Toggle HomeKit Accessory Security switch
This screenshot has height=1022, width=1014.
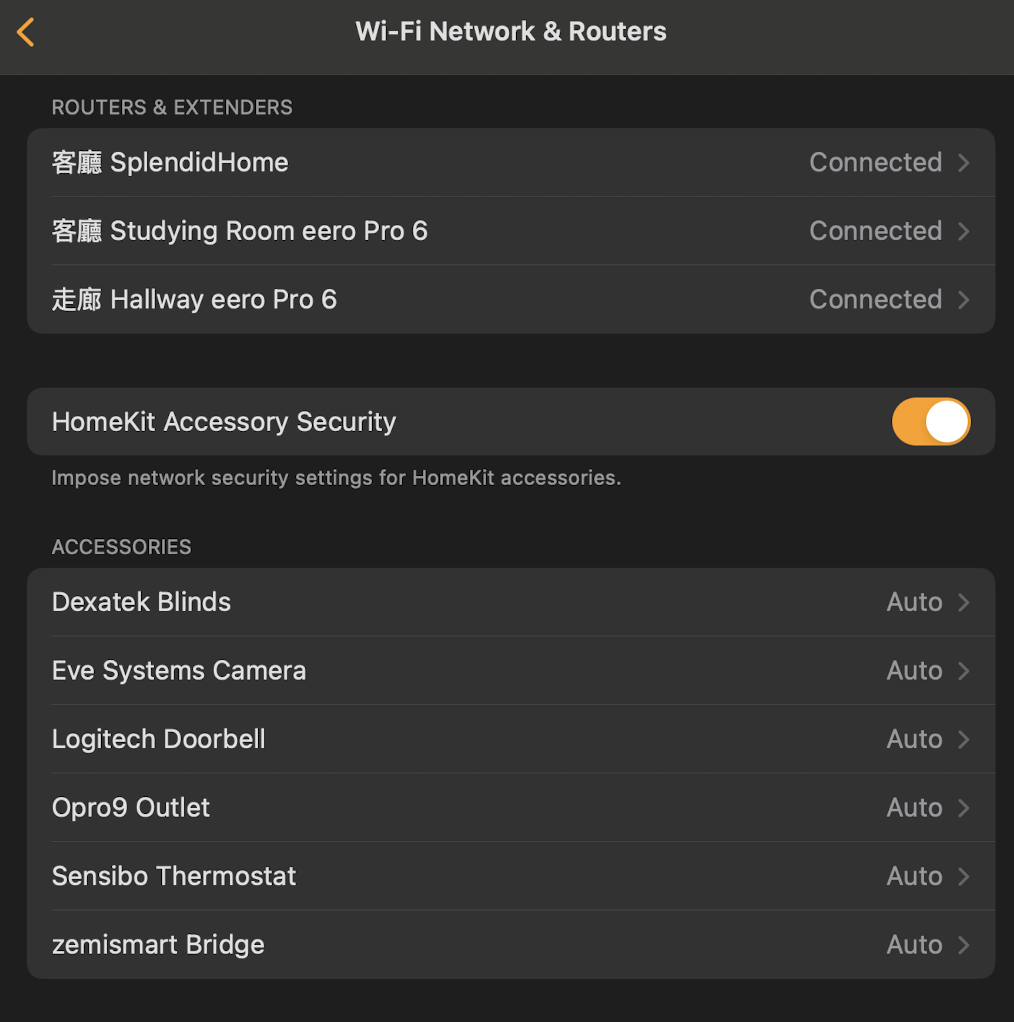point(930,422)
